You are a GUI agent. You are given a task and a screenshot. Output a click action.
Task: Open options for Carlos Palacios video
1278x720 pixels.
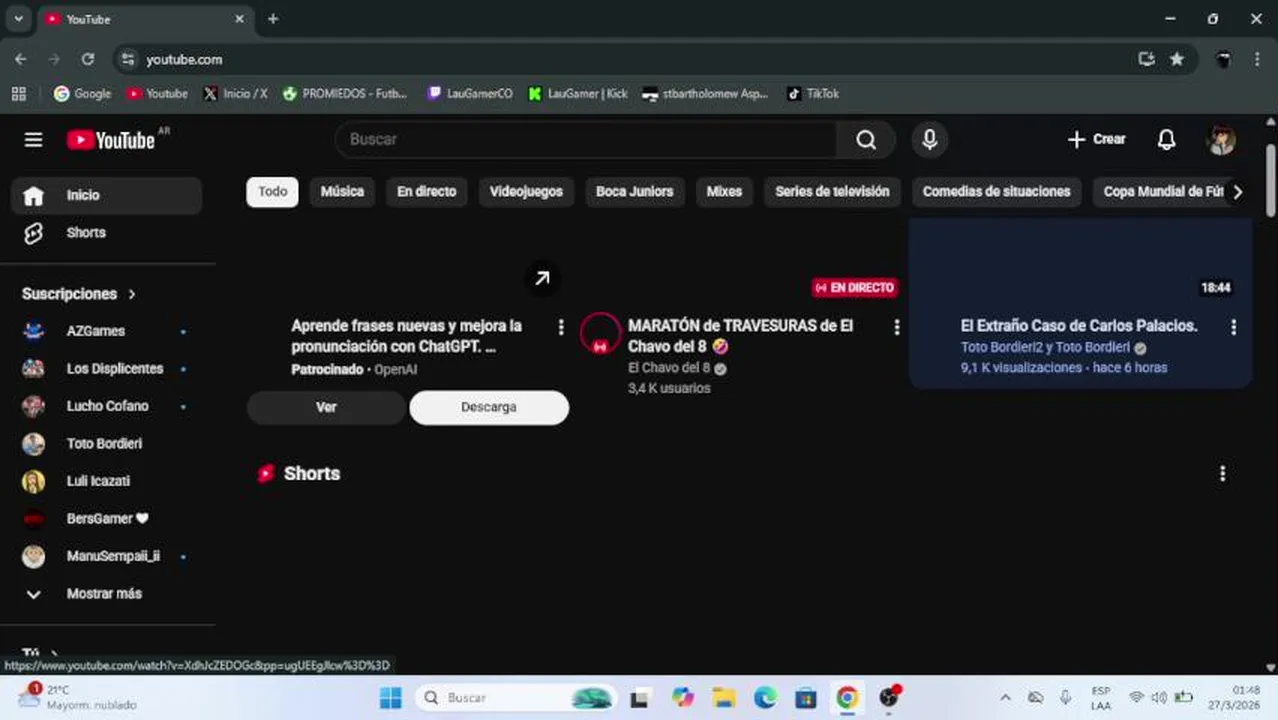(x=1233, y=327)
